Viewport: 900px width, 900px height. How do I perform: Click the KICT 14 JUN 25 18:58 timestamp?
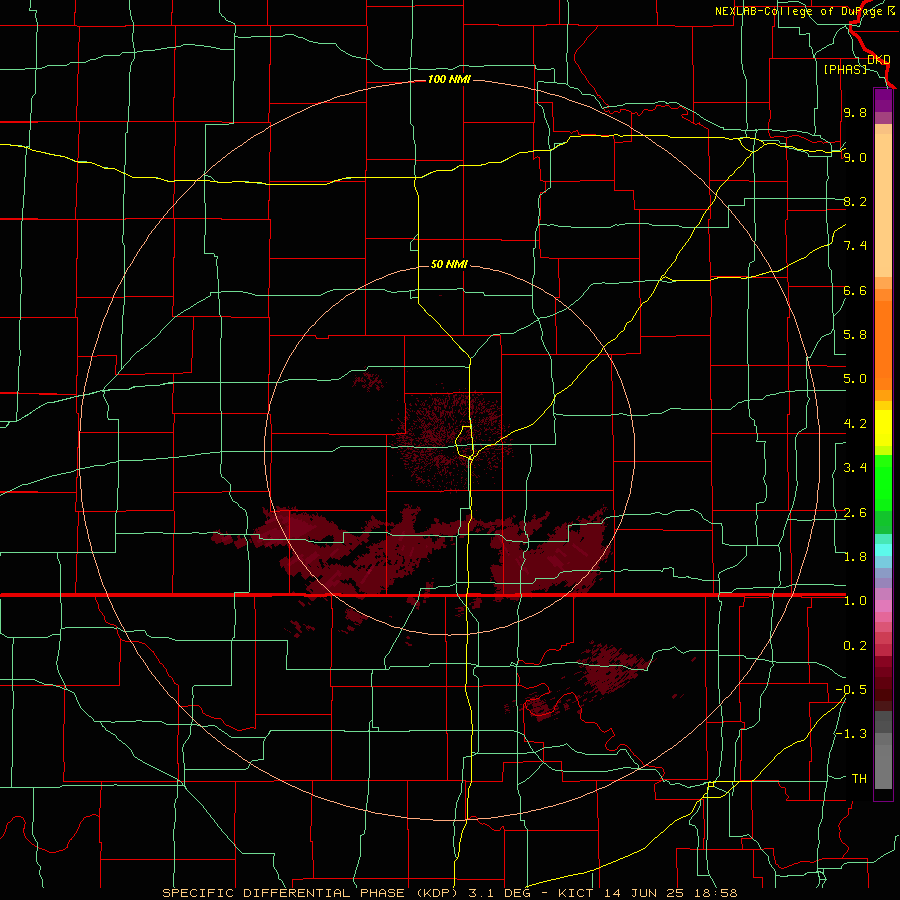click(647, 893)
